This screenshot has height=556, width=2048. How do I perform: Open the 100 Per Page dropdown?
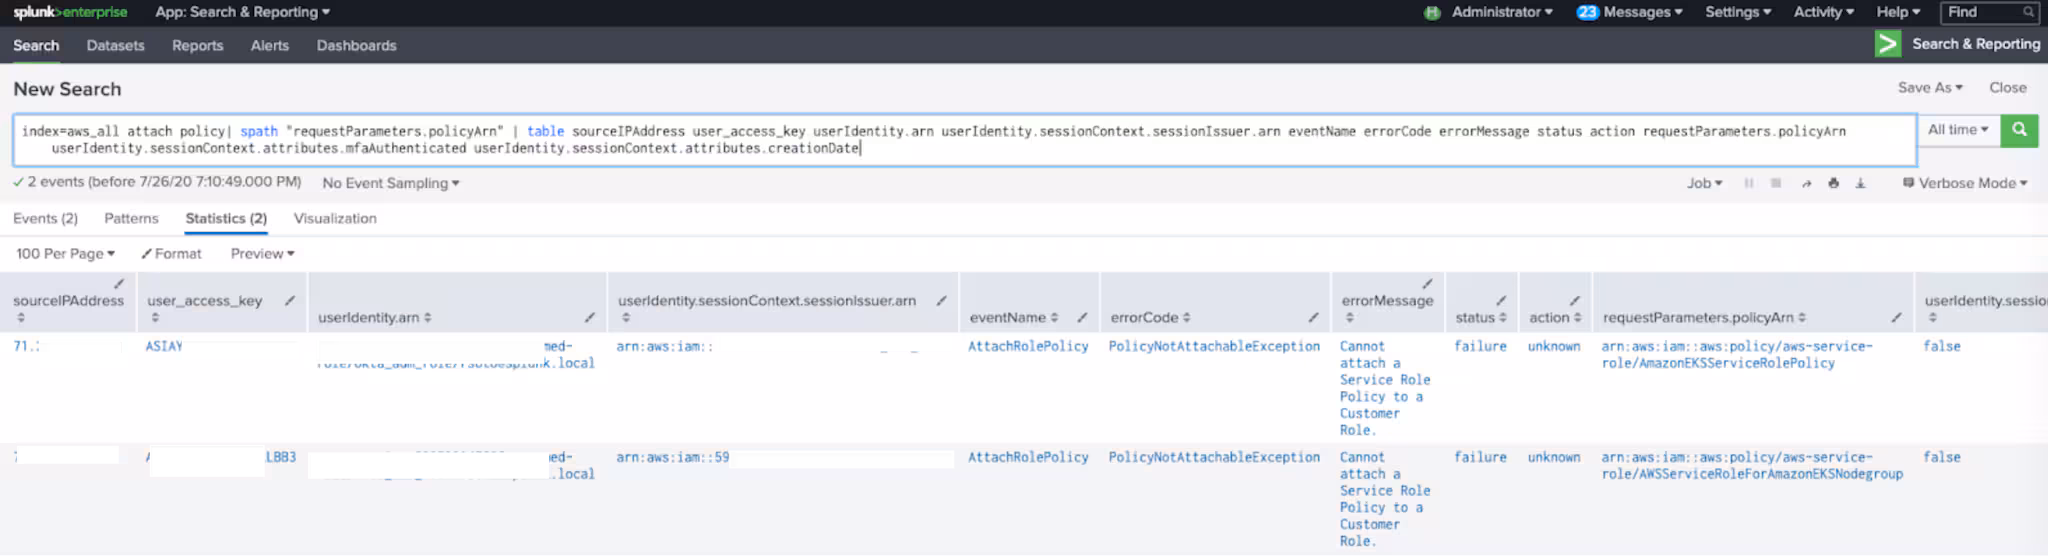click(x=65, y=254)
